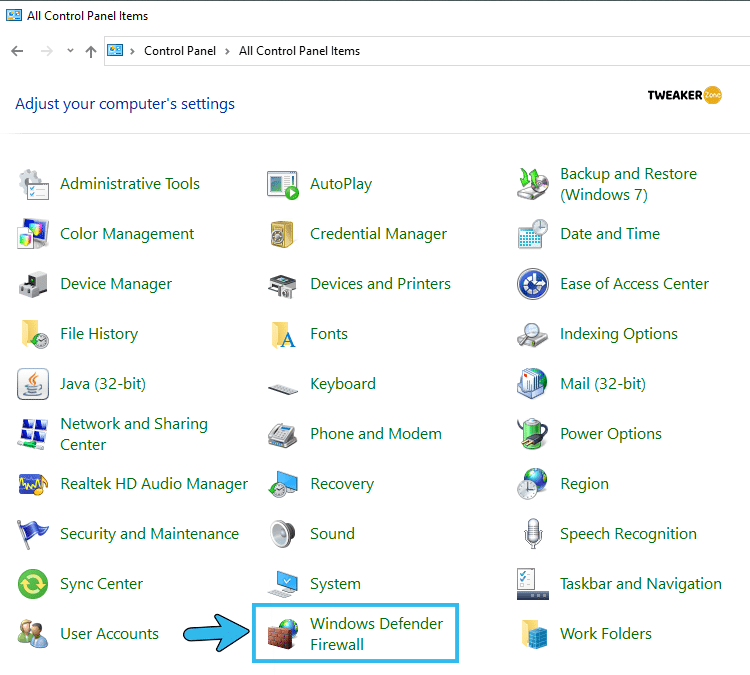Open the Date and Time link
The image size is (750, 675).
610,233
